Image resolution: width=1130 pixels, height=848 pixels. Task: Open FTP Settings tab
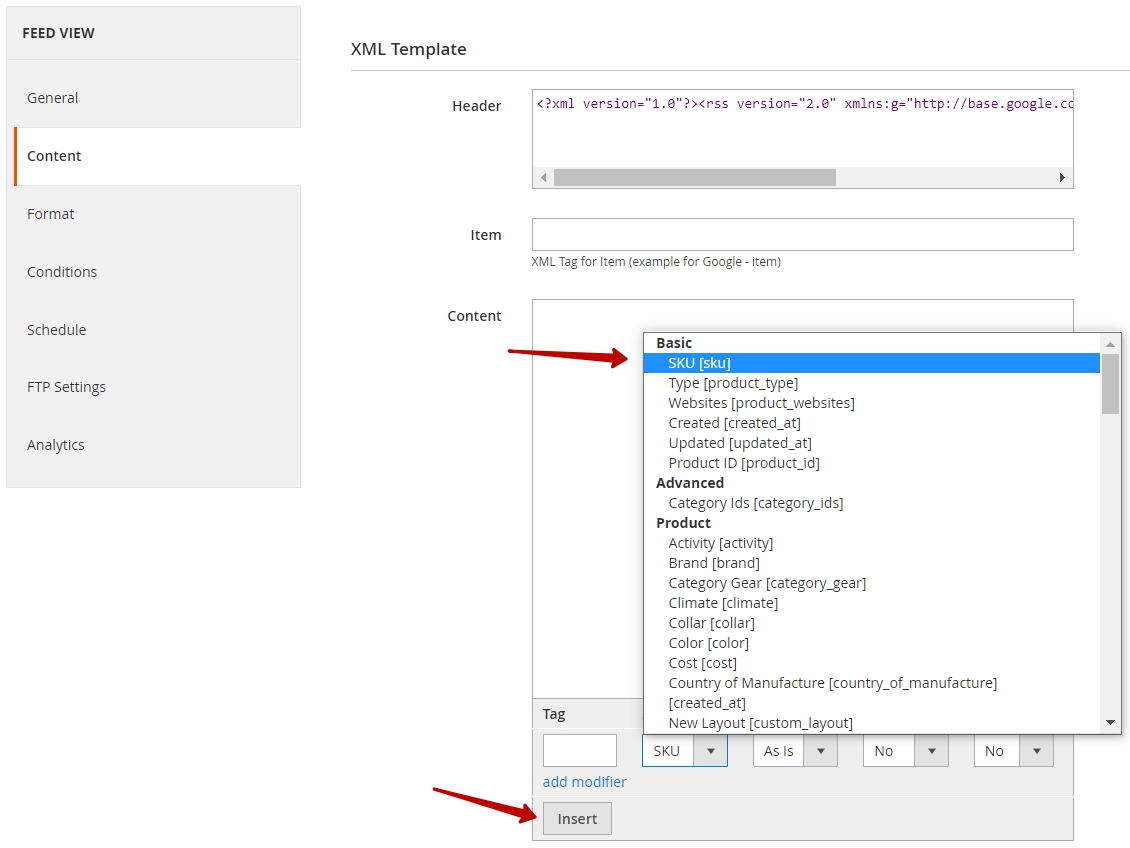(x=154, y=387)
